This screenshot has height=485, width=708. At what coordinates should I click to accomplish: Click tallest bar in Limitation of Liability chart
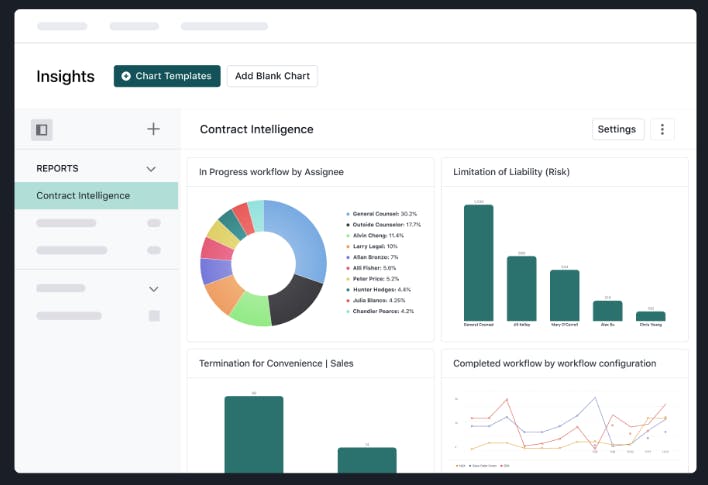point(479,263)
